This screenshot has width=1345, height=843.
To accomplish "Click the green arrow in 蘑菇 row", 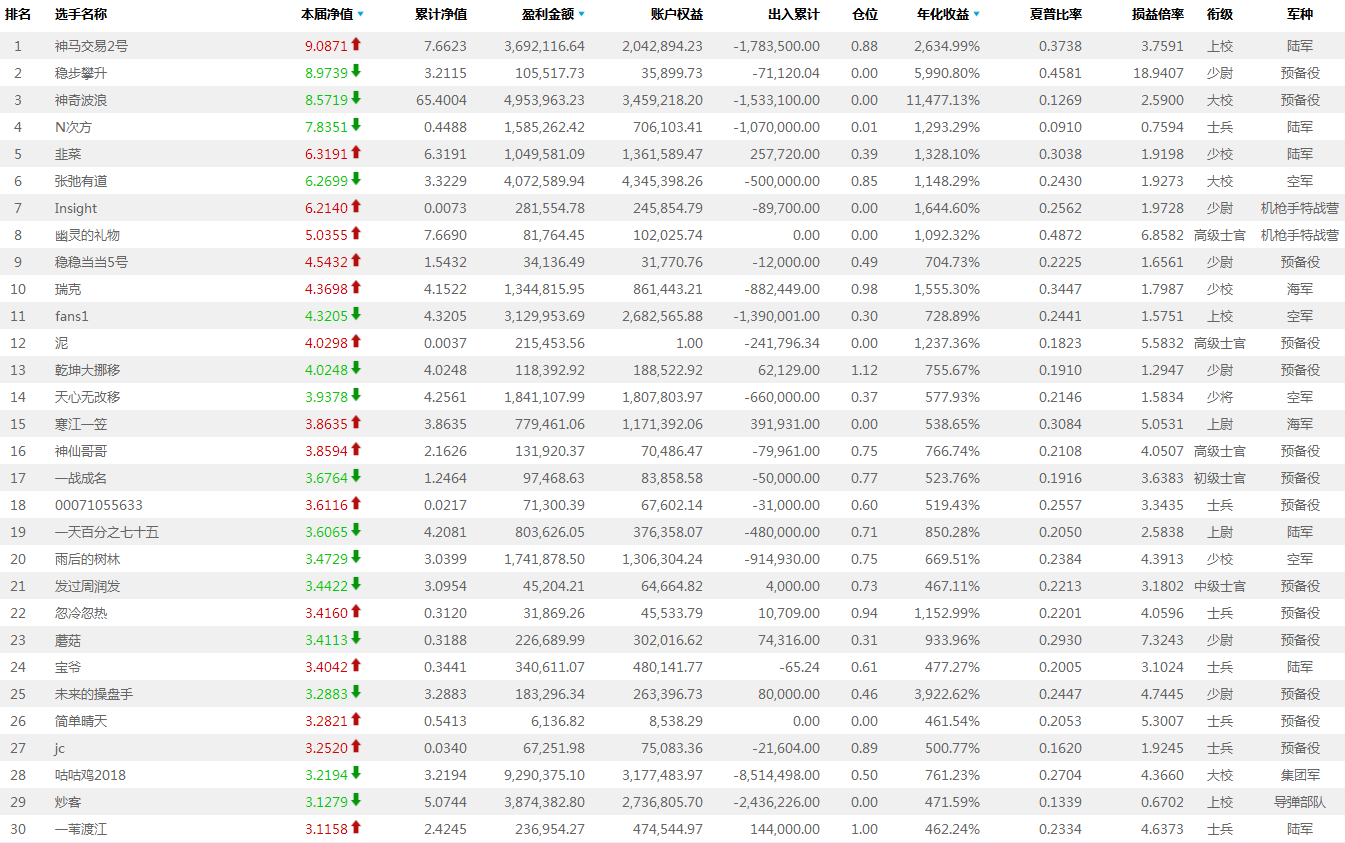I will coord(356,638).
